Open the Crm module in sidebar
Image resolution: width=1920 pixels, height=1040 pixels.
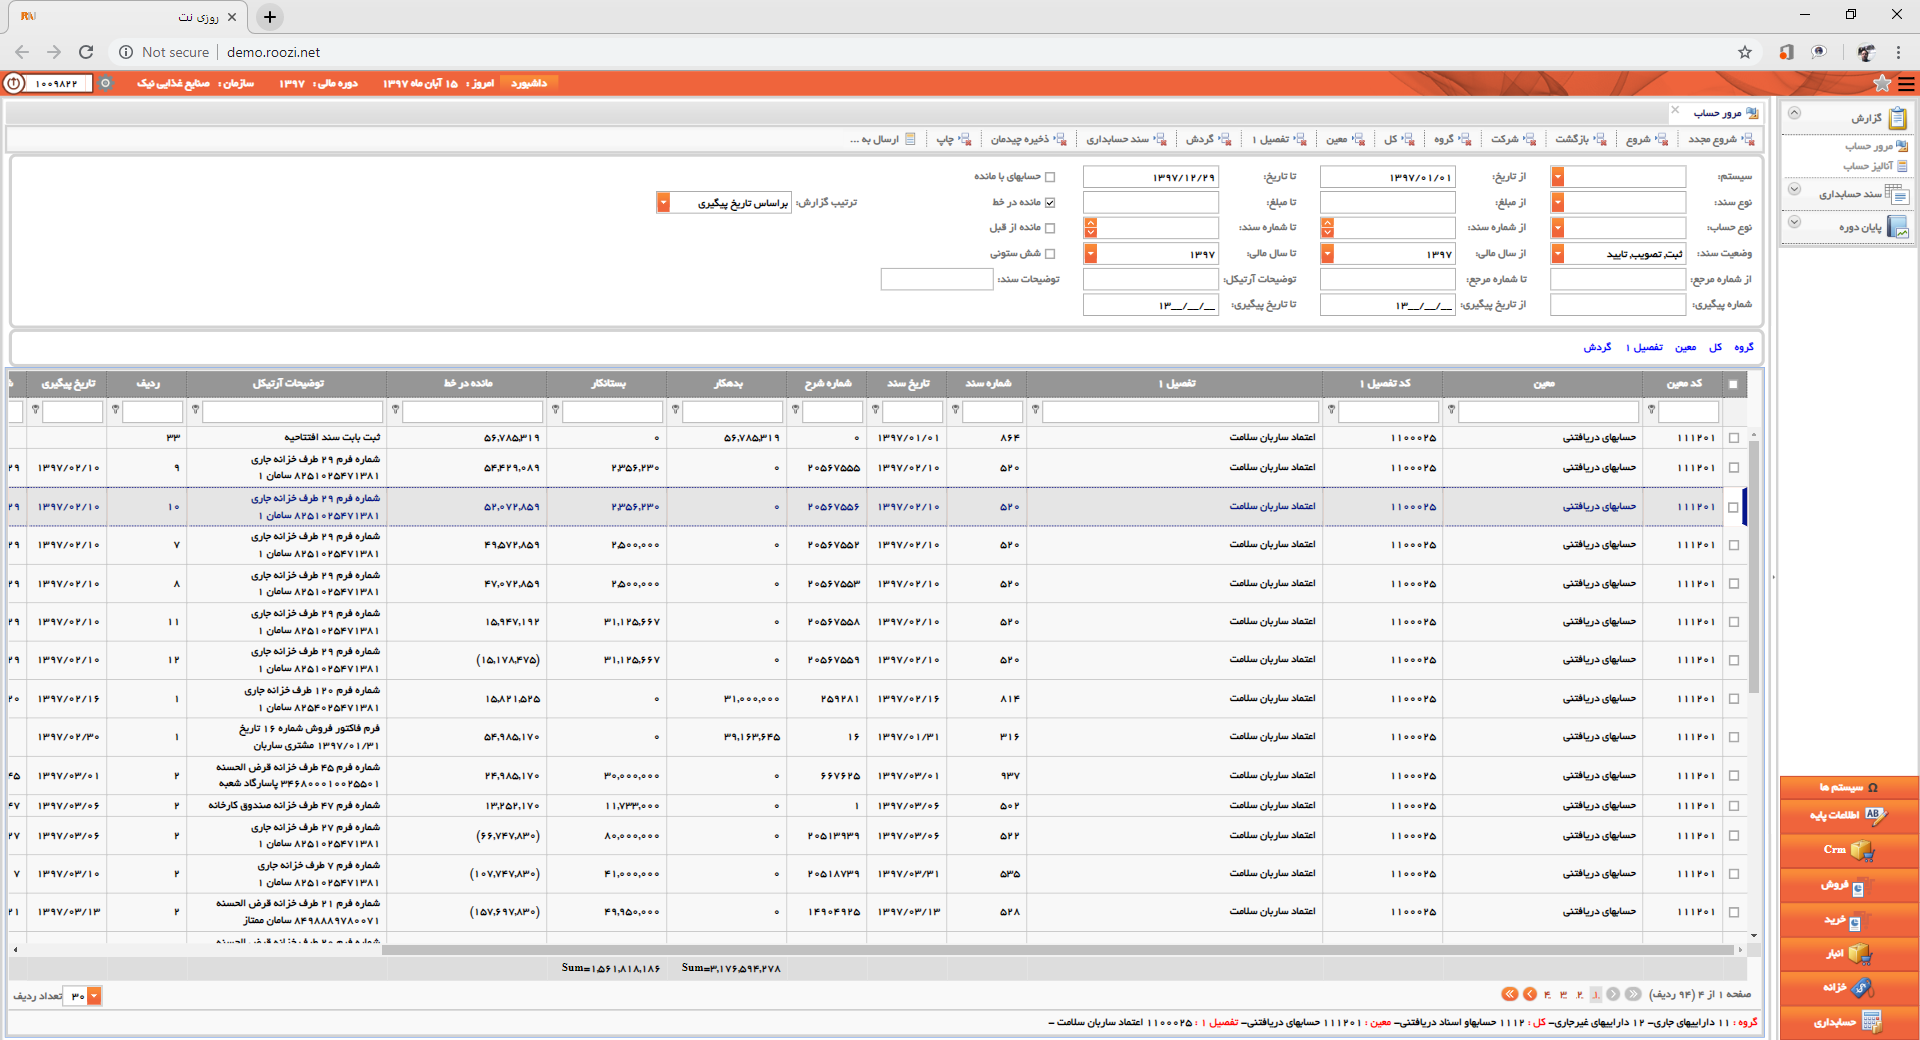pos(1849,851)
